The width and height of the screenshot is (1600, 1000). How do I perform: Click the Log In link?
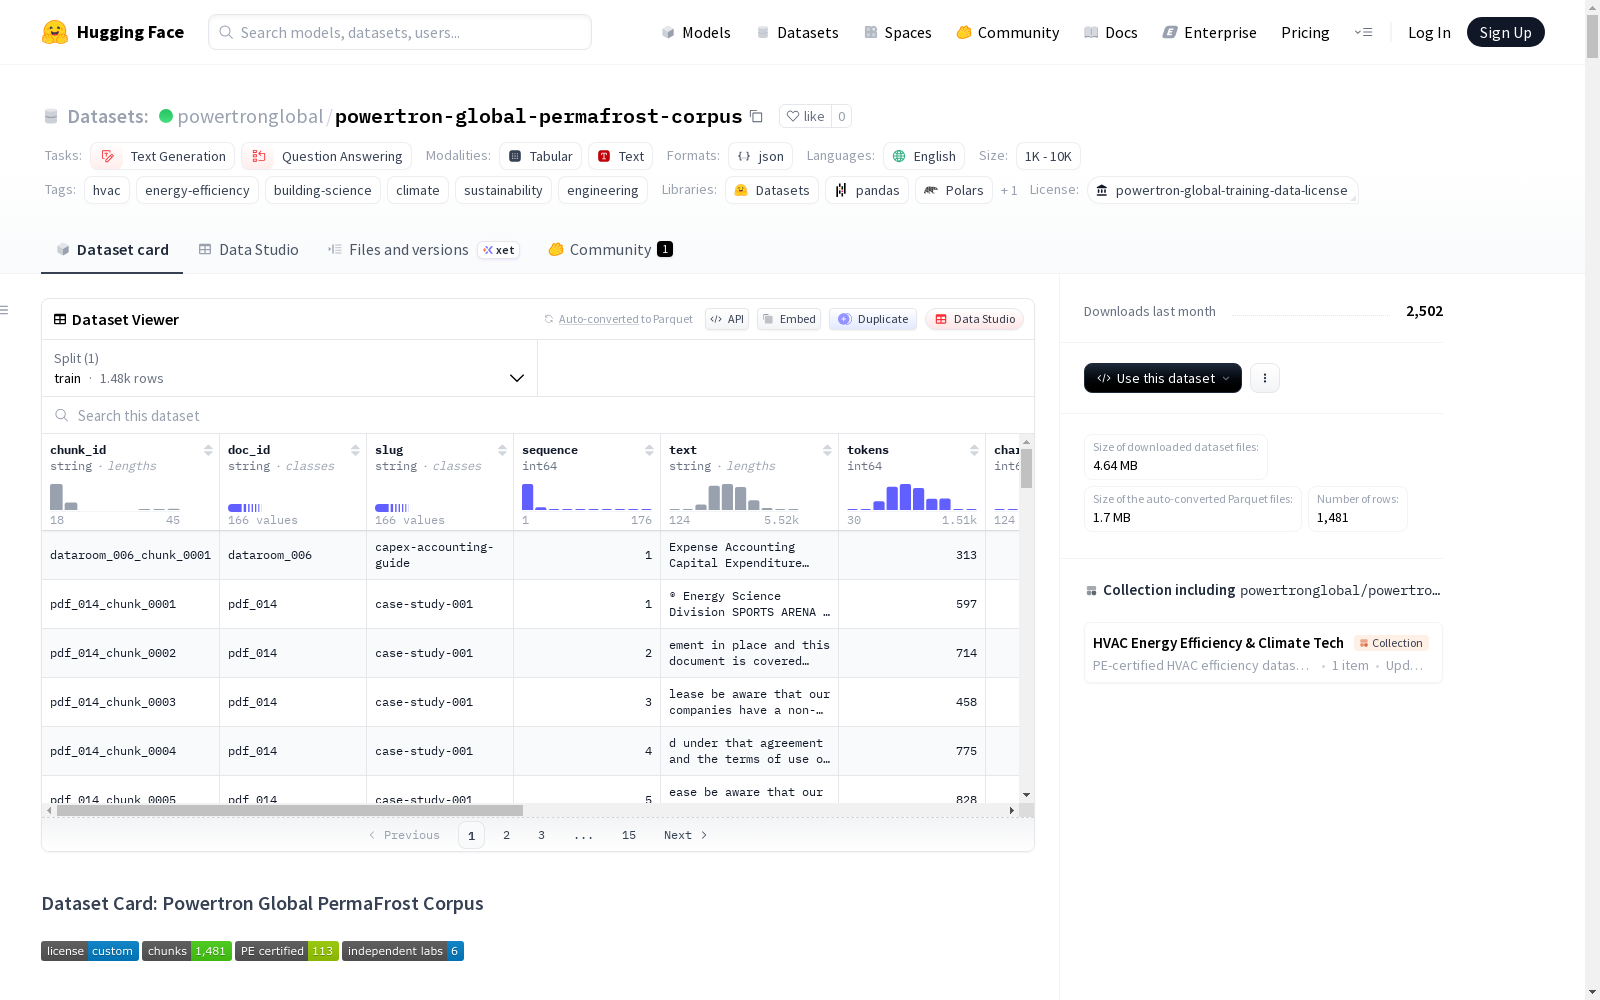click(1429, 32)
